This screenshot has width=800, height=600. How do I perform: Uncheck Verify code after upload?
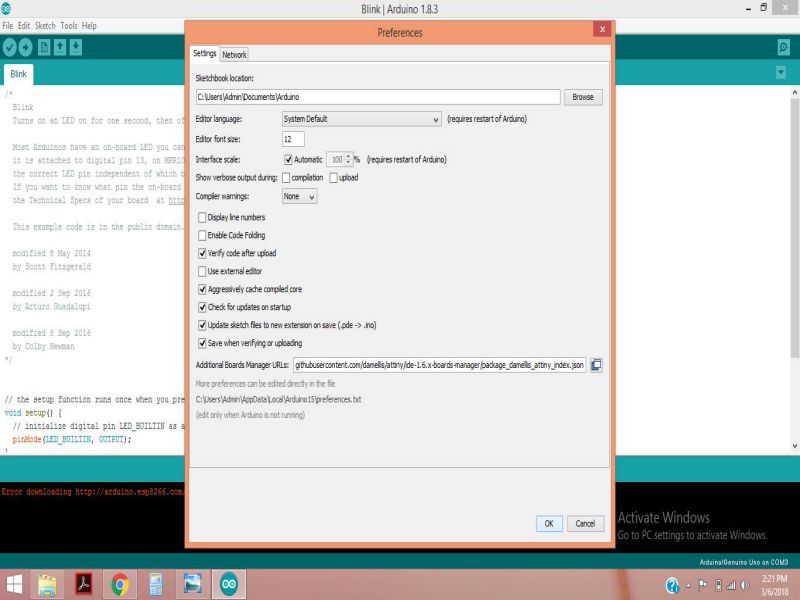[202, 253]
